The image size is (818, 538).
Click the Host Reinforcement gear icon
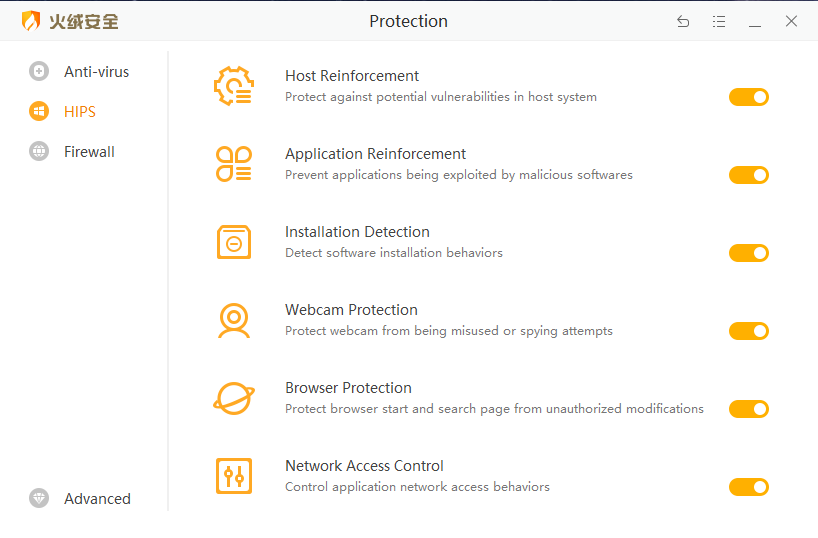click(234, 86)
